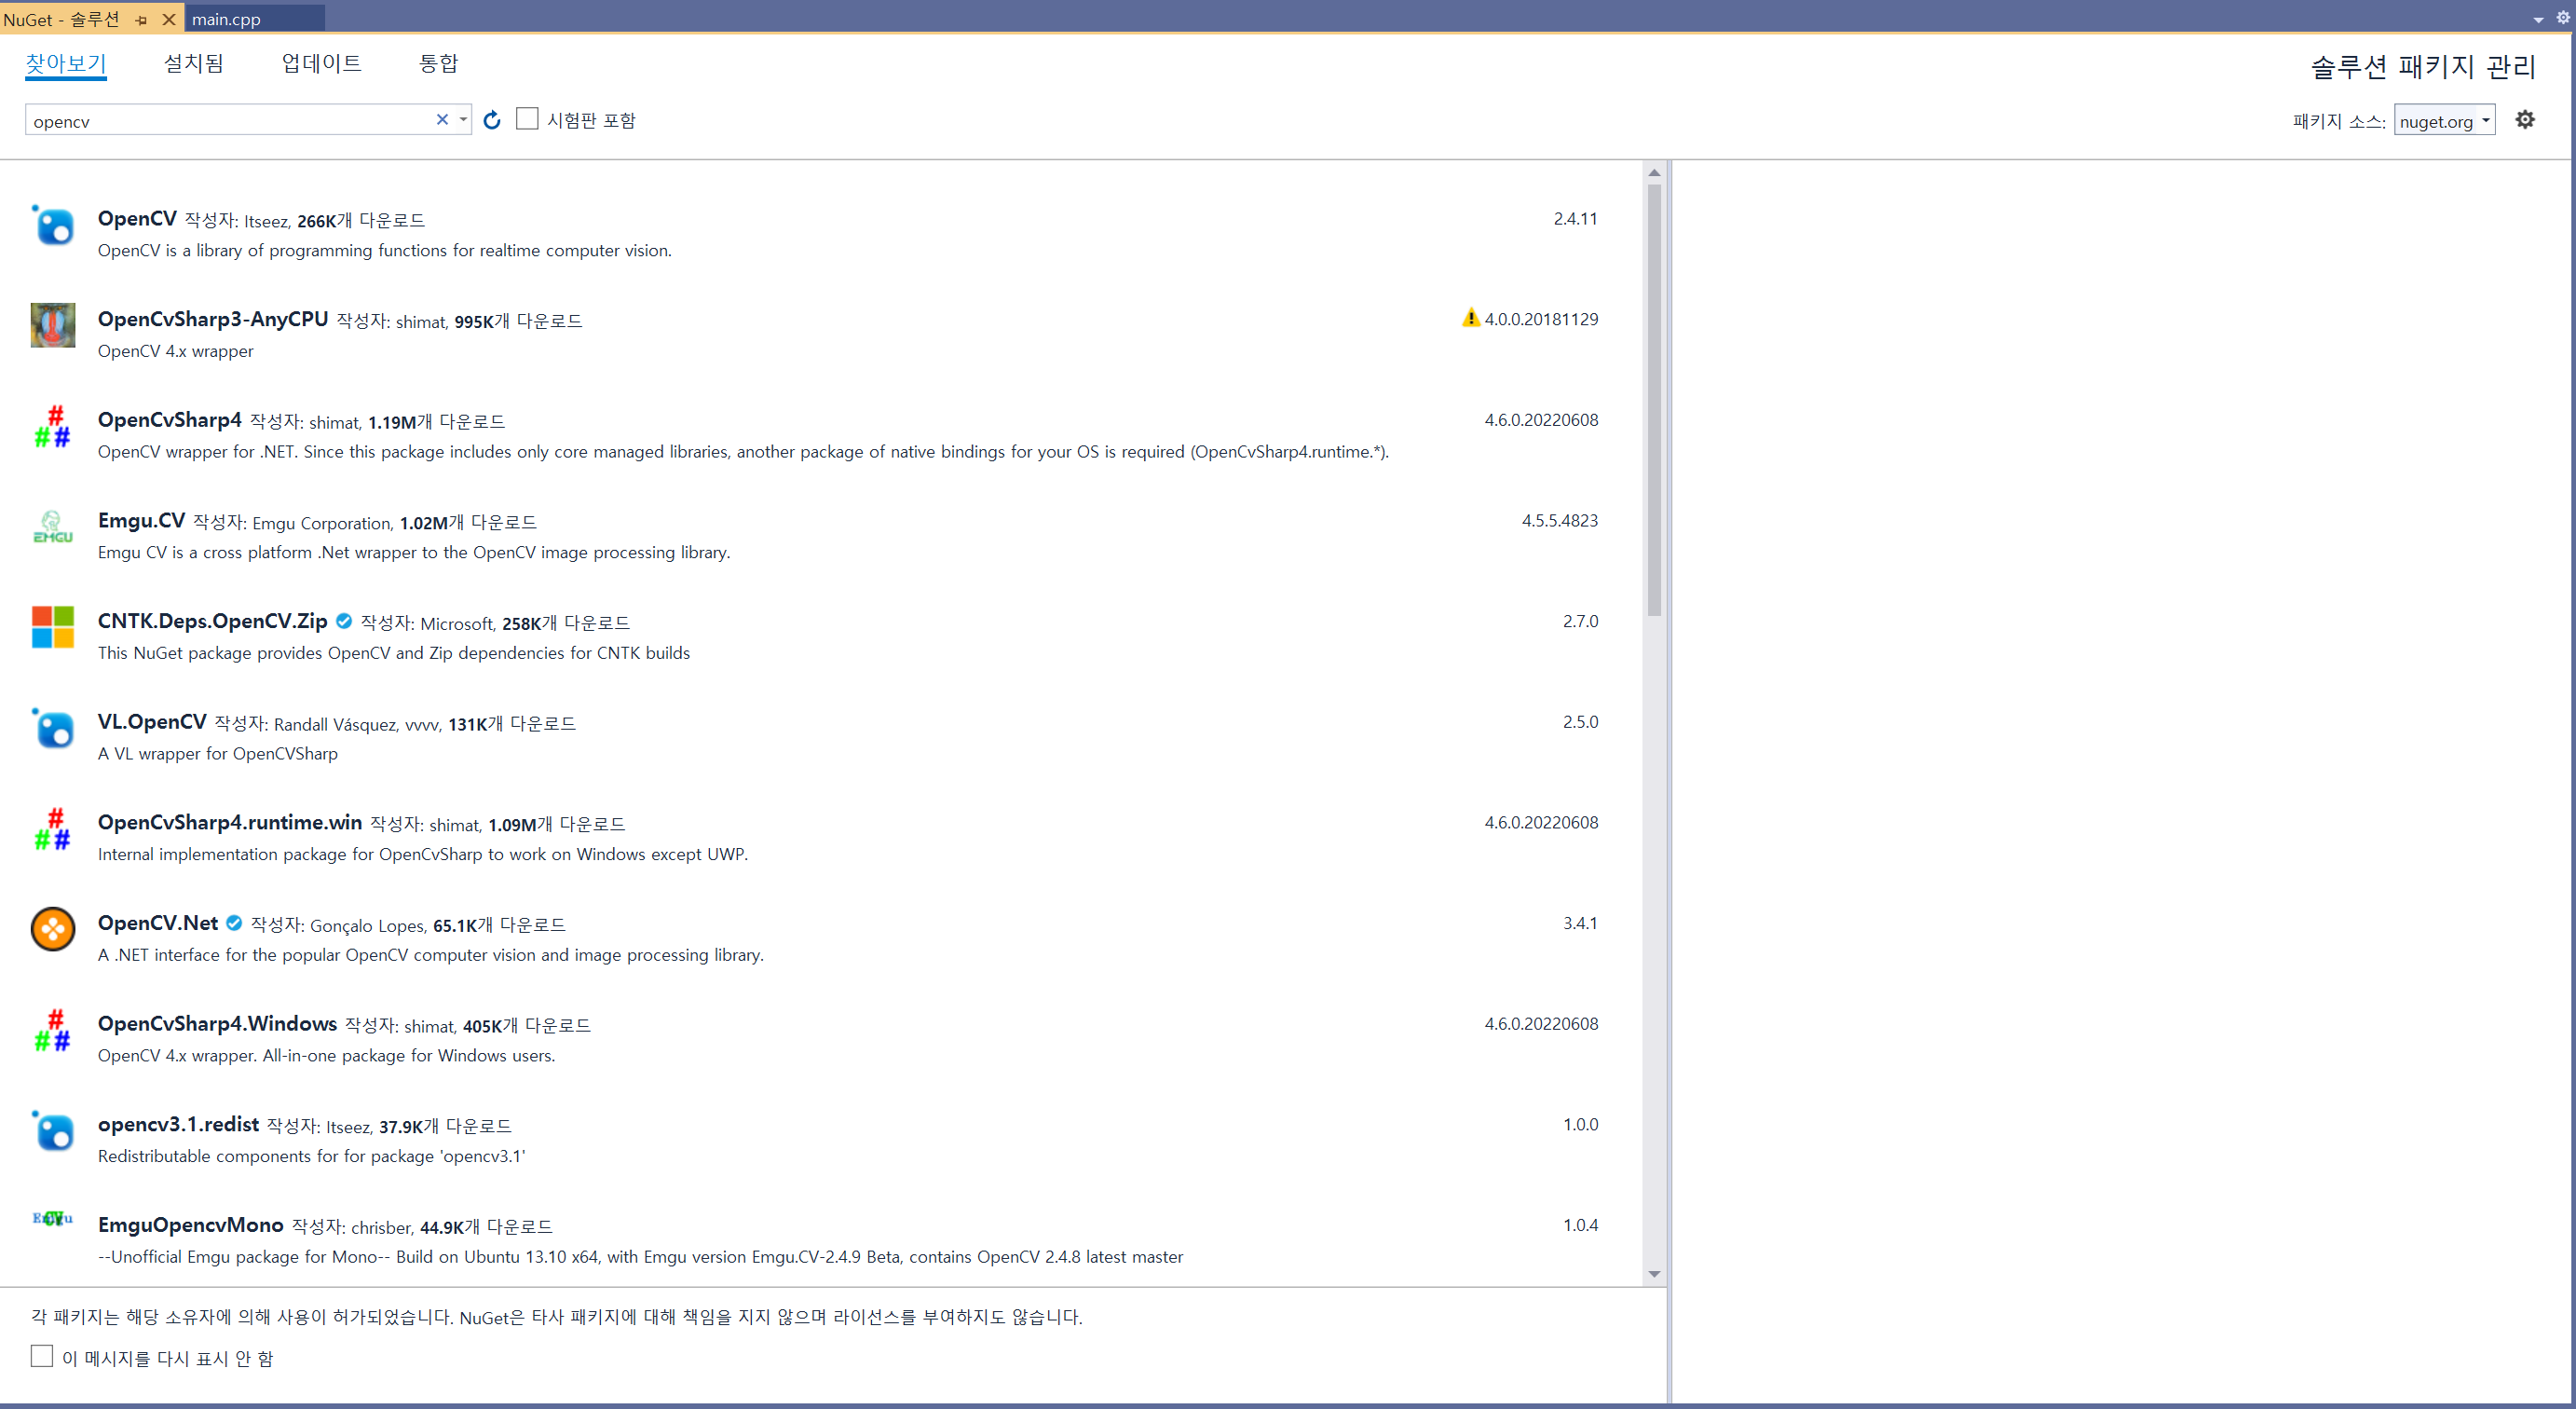Enable the 시험판 포함 prerelease checkbox
The width and height of the screenshot is (2576, 1409).
(x=527, y=119)
